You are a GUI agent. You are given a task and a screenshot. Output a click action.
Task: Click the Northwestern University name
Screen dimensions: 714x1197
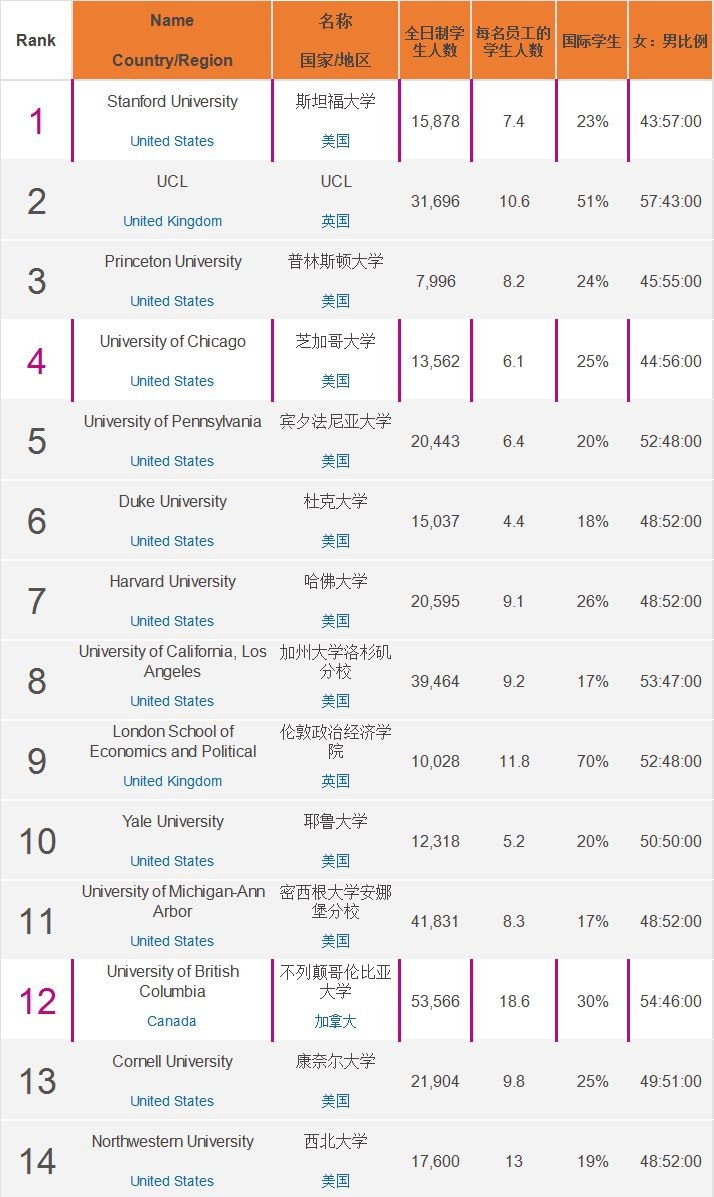pyautogui.click(x=172, y=1142)
